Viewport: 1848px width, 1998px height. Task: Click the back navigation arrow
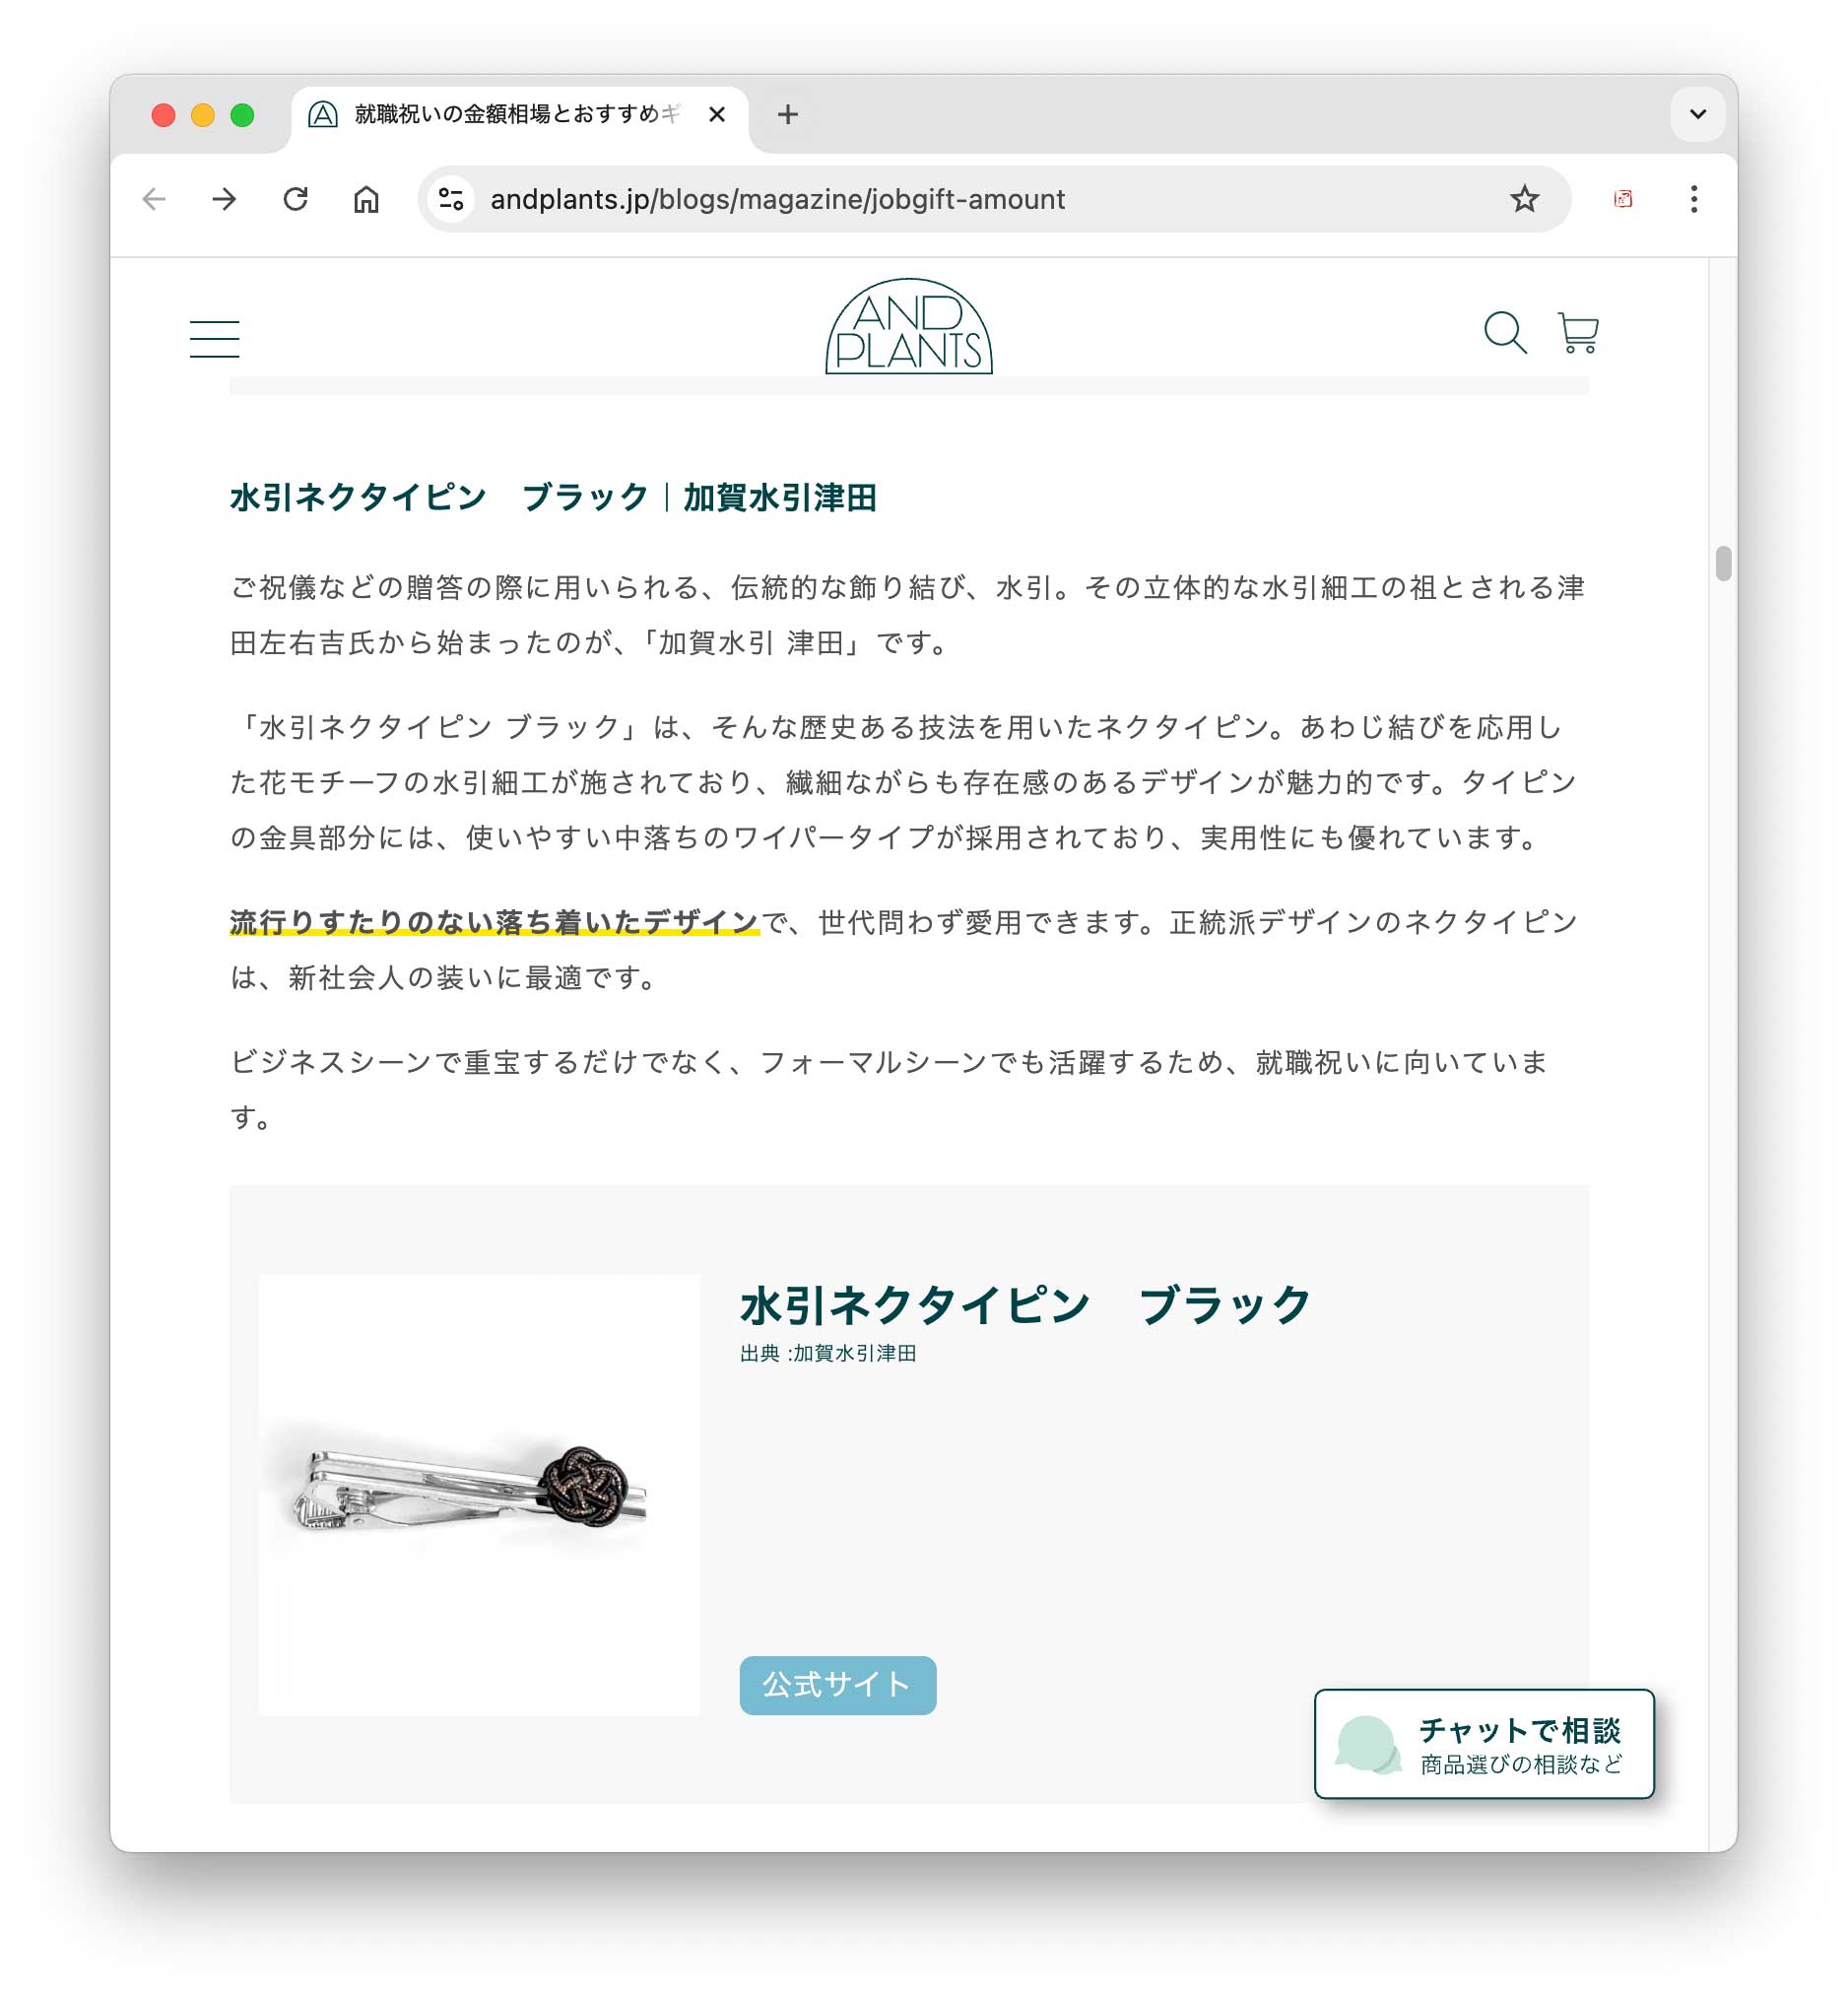click(154, 199)
